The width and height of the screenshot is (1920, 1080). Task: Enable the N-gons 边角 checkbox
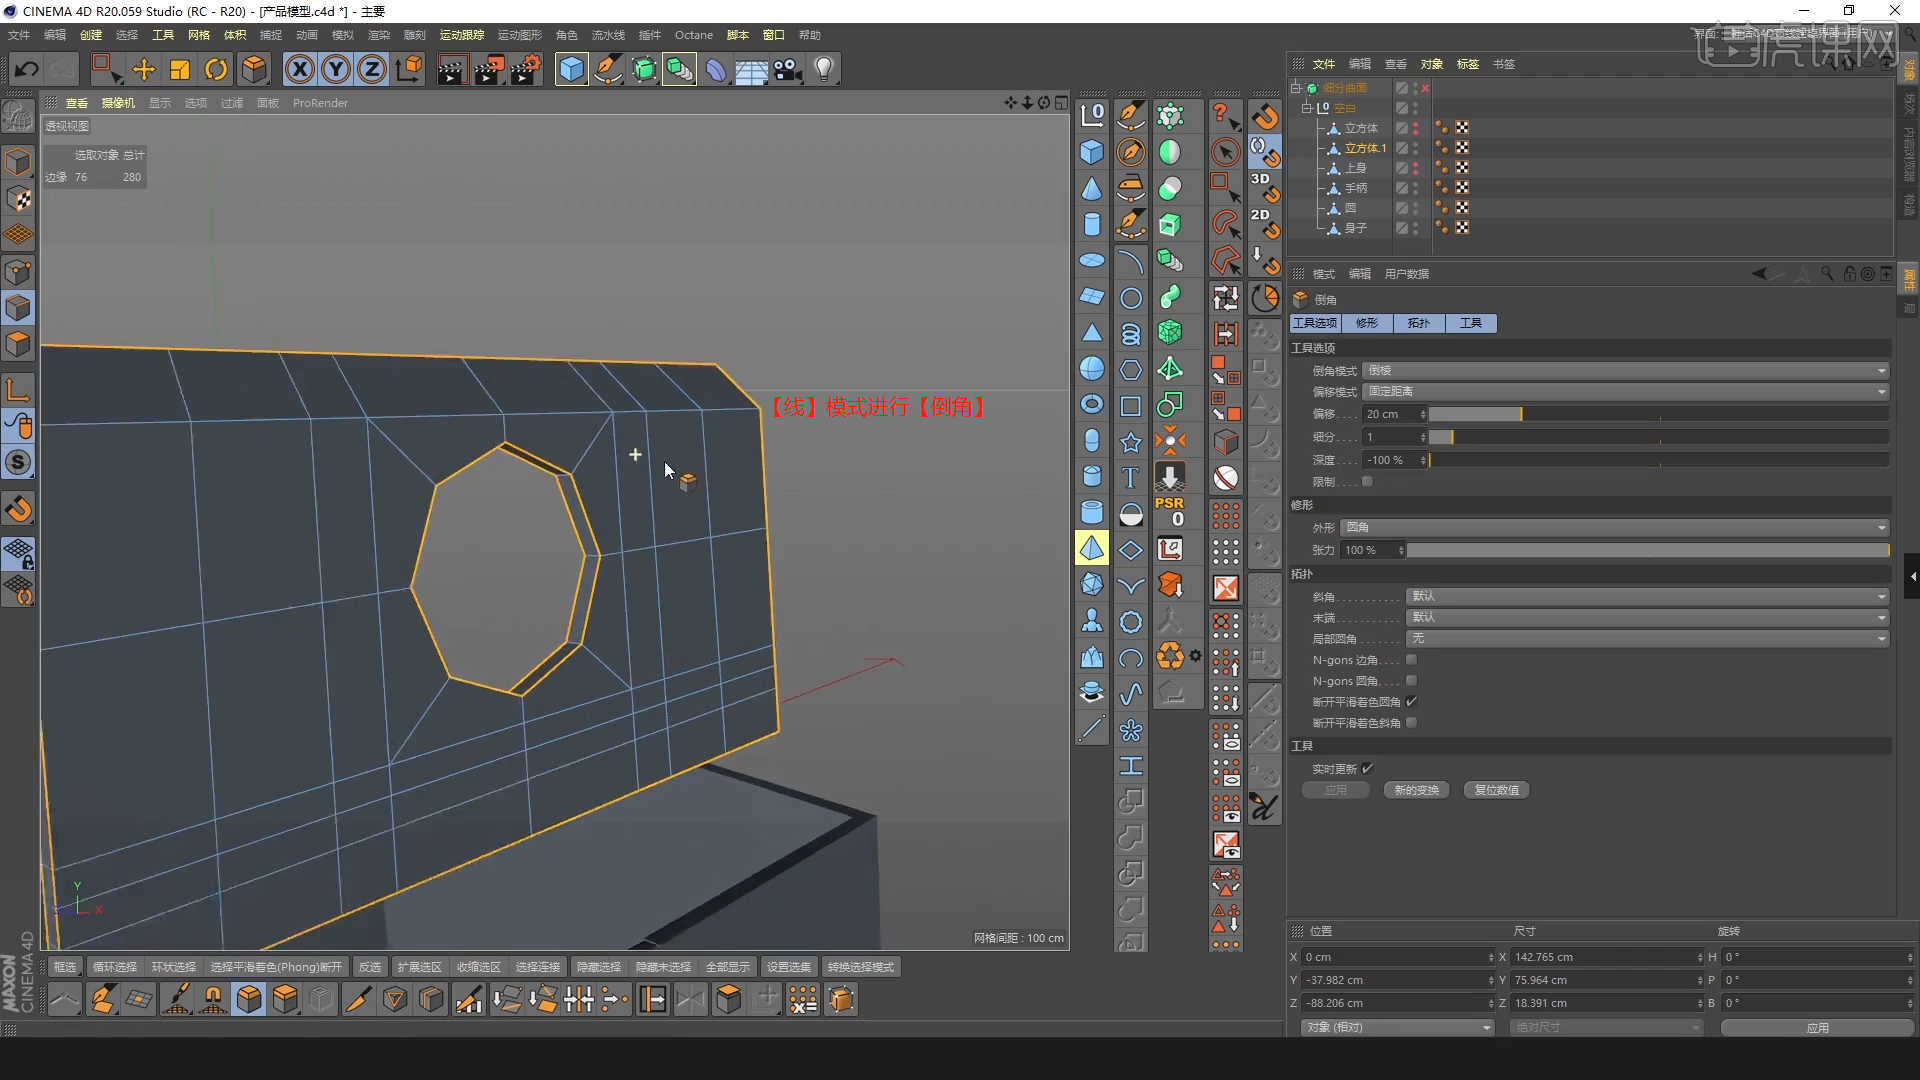tap(1412, 660)
